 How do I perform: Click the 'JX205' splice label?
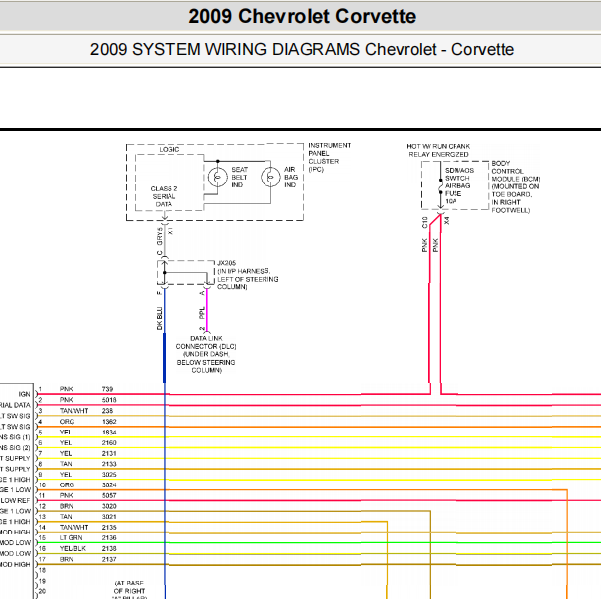(227, 263)
